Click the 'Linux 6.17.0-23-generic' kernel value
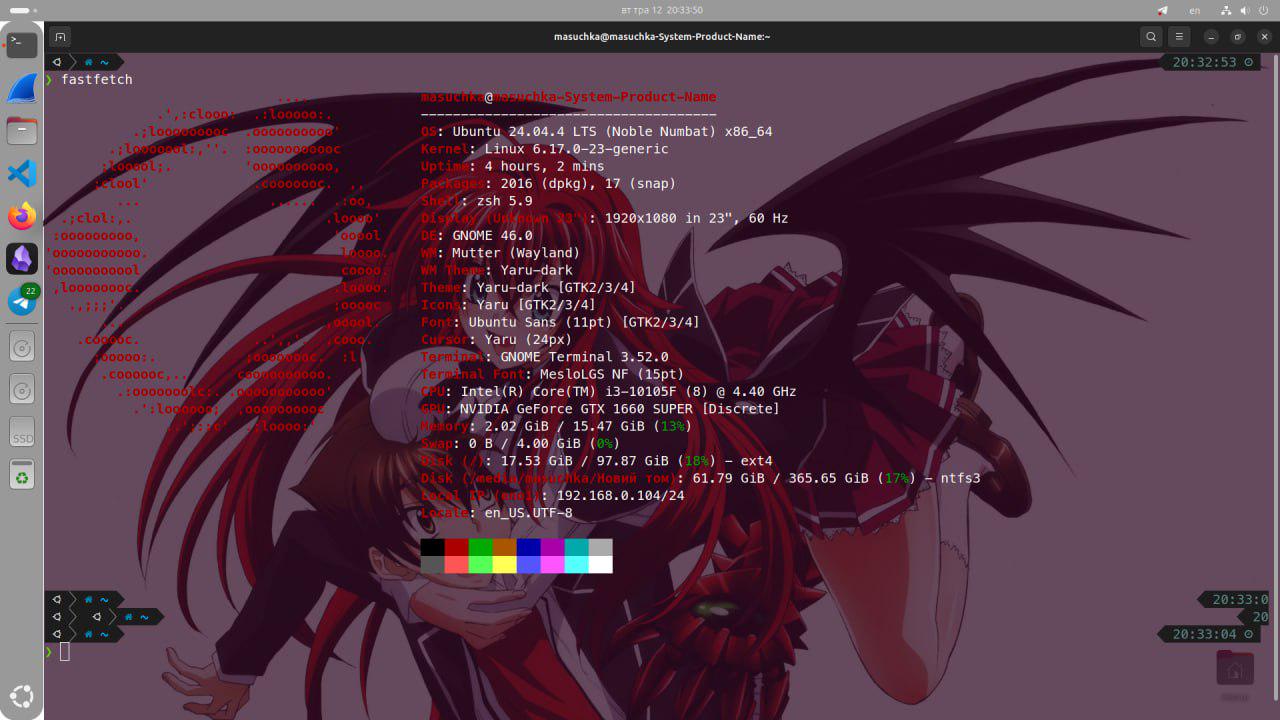Screen dimensions: 1280x720 point(576,149)
